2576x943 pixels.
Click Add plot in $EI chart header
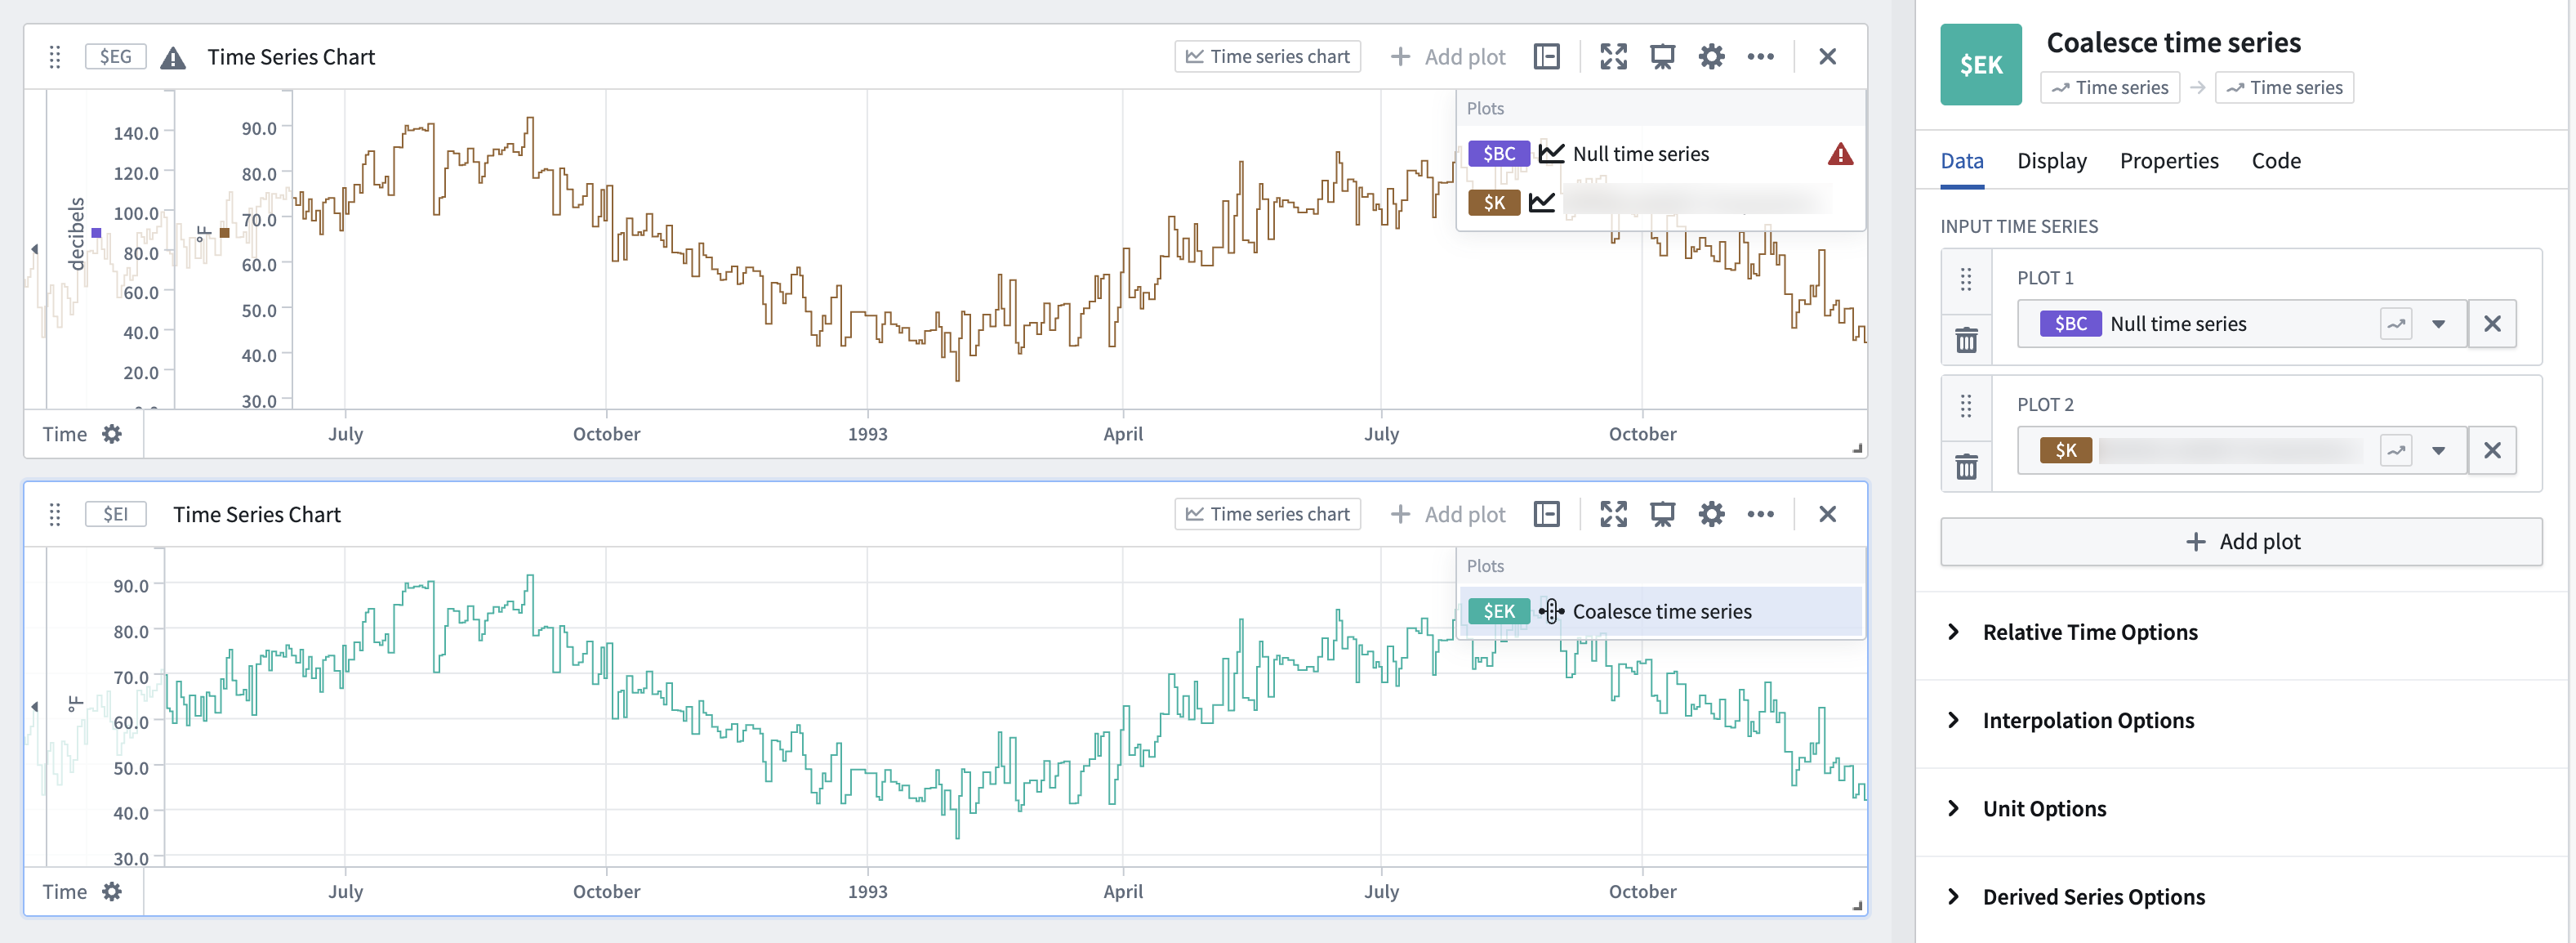pyautogui.click(x=1448, y=514)
